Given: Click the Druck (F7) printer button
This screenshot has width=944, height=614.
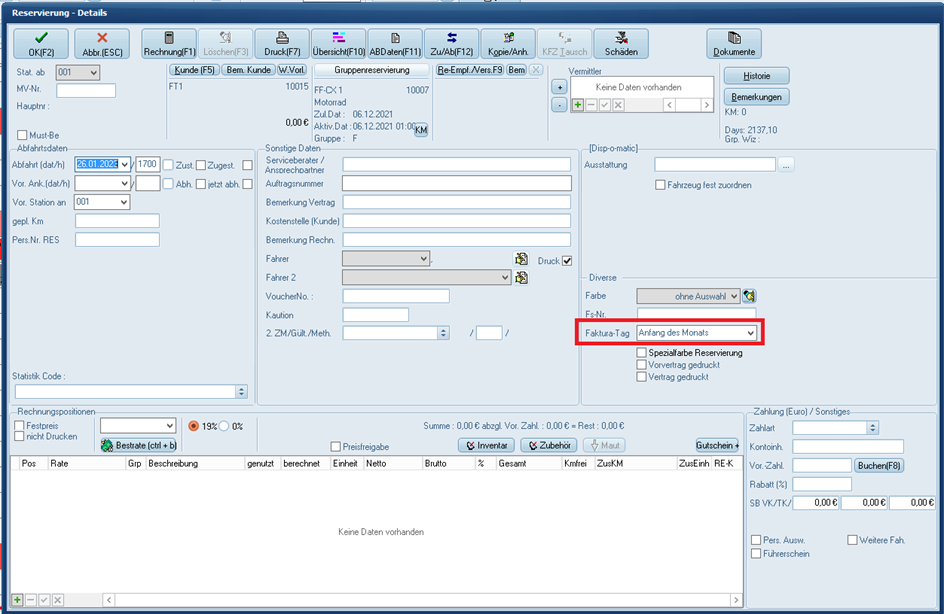Looking at the screenshot, I should 283,43.
